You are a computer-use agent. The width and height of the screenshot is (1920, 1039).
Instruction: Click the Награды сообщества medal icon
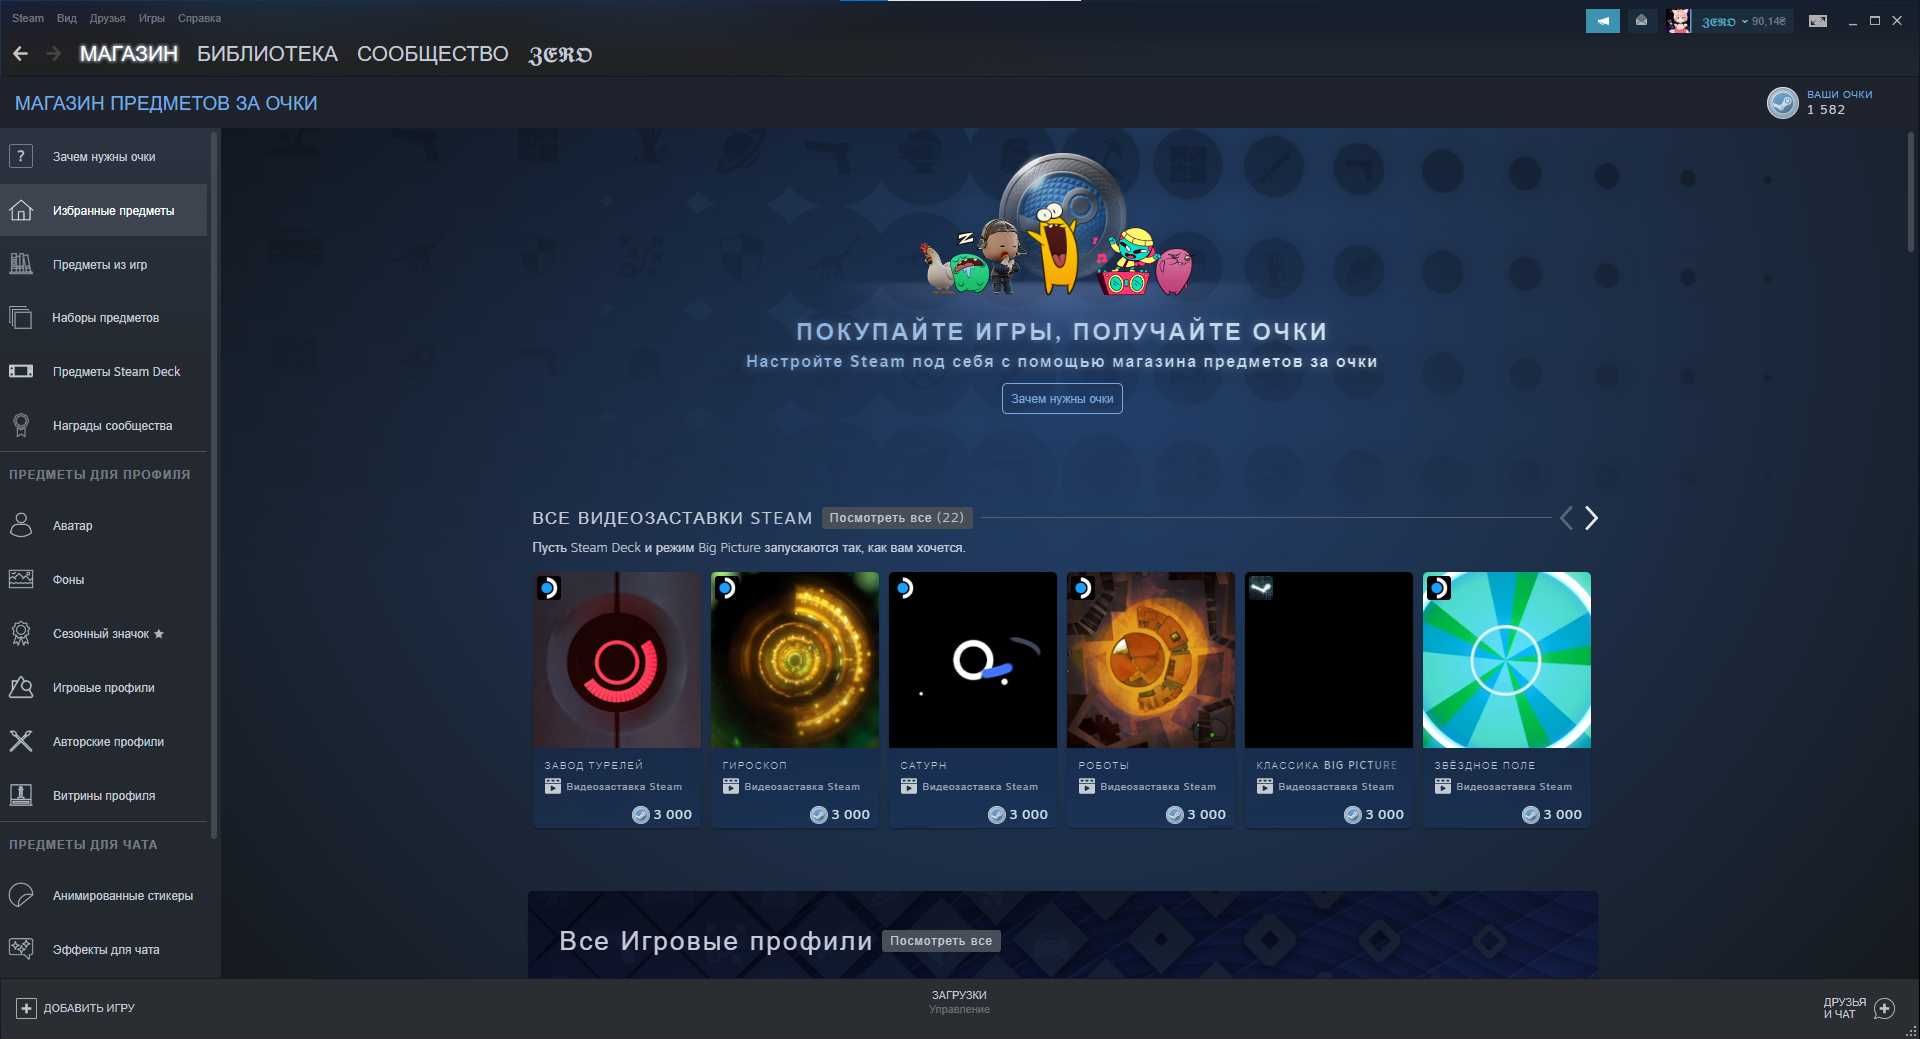[x=21, y=425]
